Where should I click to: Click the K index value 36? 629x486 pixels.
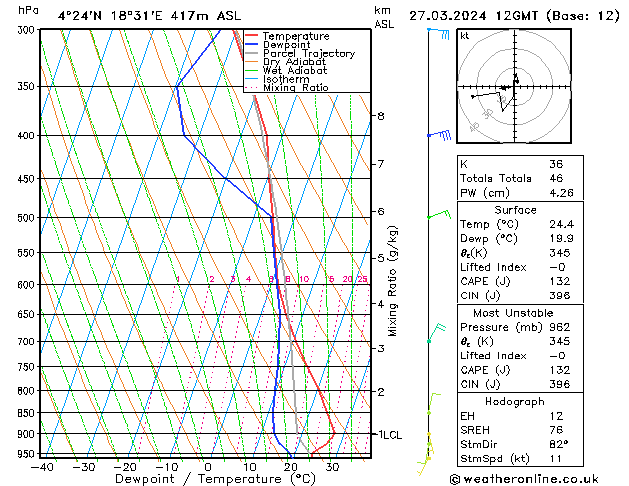[556, 164]
